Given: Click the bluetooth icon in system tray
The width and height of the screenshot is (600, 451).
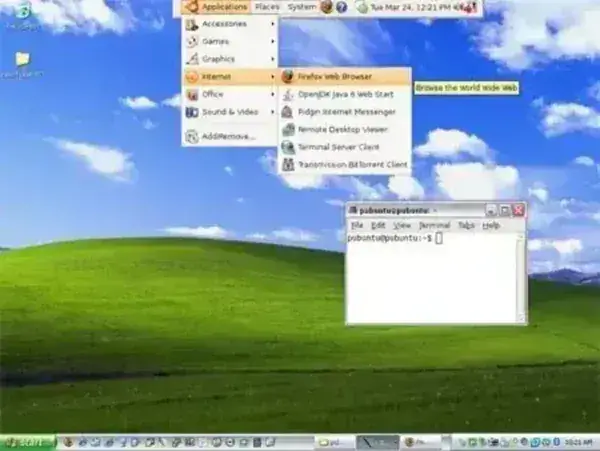Looking at the screenshot, I should click(x=556, y=442).
